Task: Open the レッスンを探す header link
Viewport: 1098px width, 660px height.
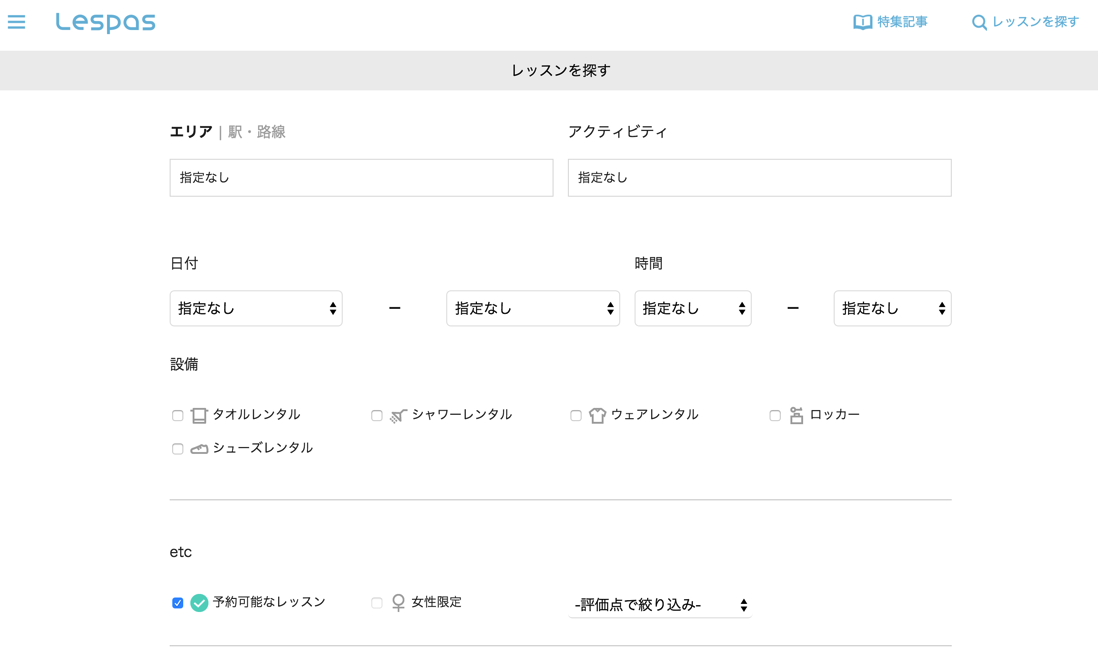Action: [x=1026, y=22]
